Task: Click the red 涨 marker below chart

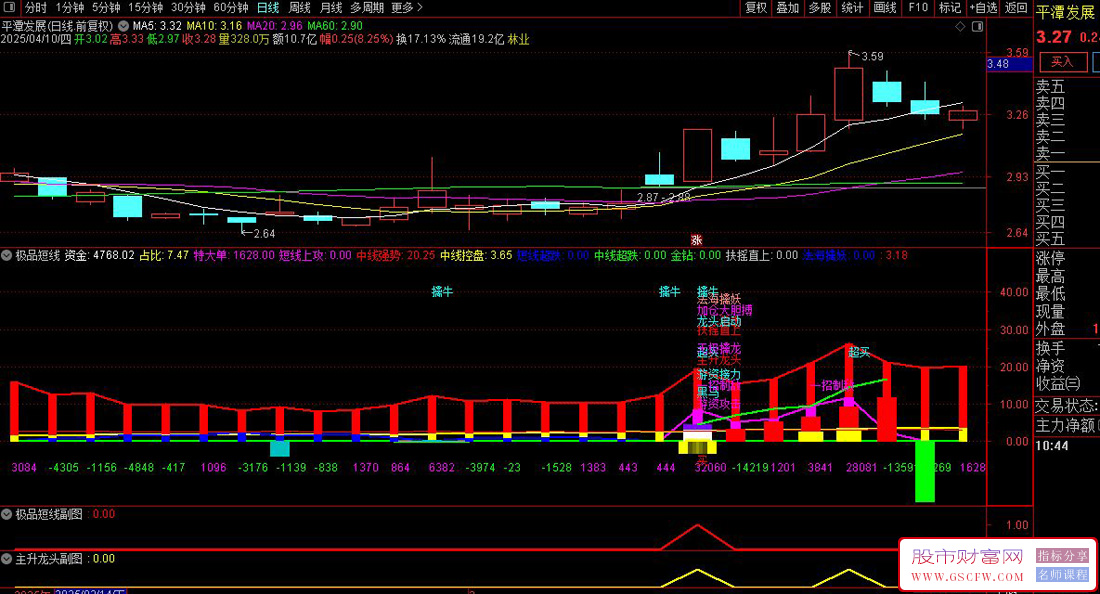Action: pyautogui.click(x=697, y=240)
